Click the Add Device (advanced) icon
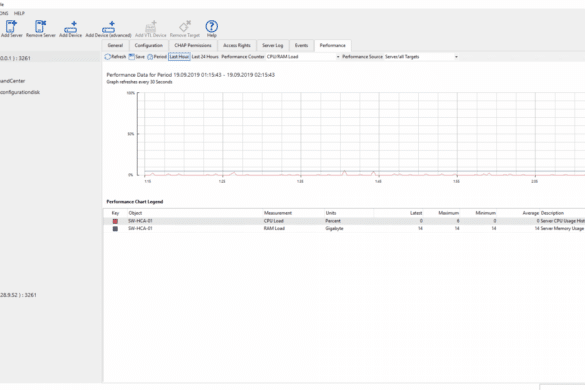The width and height of the screenshot is (585, 390). tap(108, 29)
